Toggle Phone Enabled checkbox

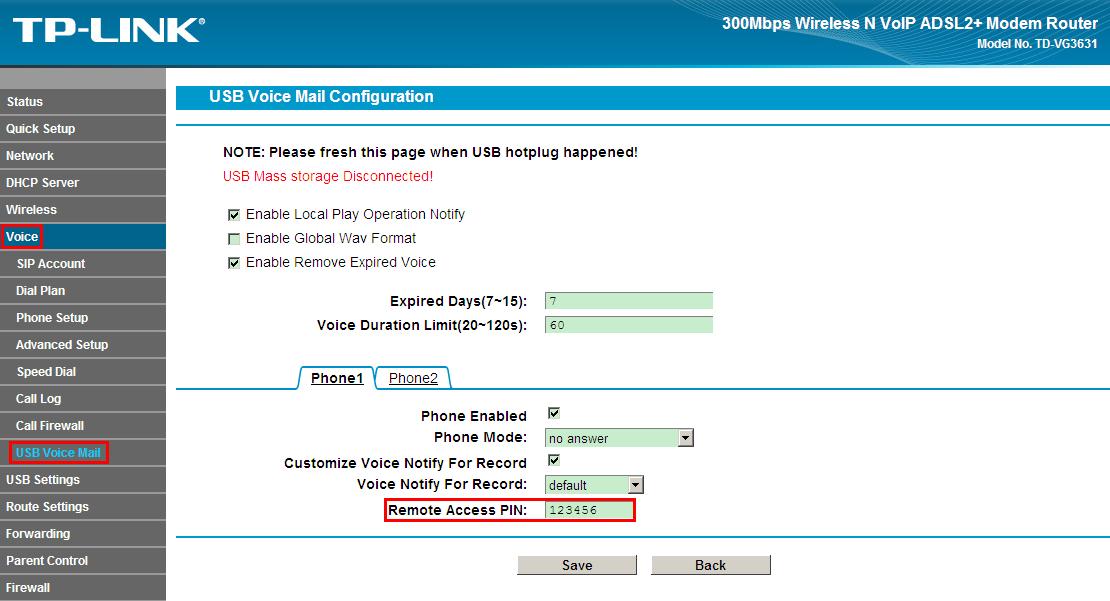coord(554,413)
